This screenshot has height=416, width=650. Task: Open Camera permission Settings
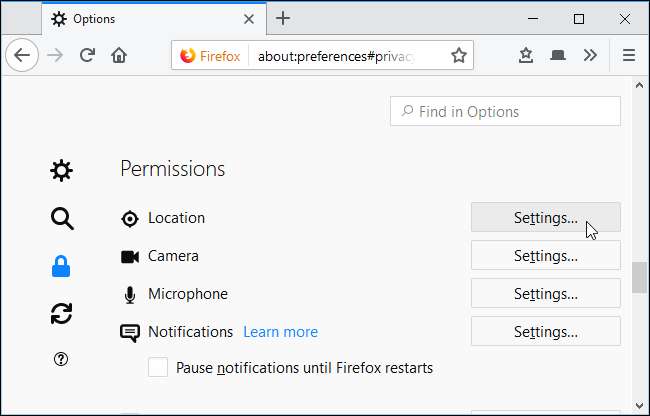(x=545, y=256)
